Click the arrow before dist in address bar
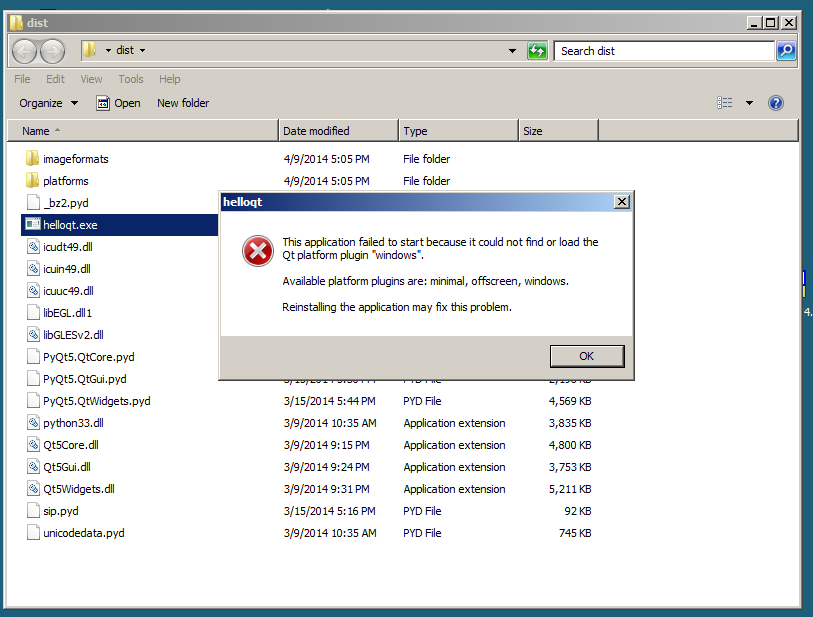813x617 pixels. pos(108,50)
